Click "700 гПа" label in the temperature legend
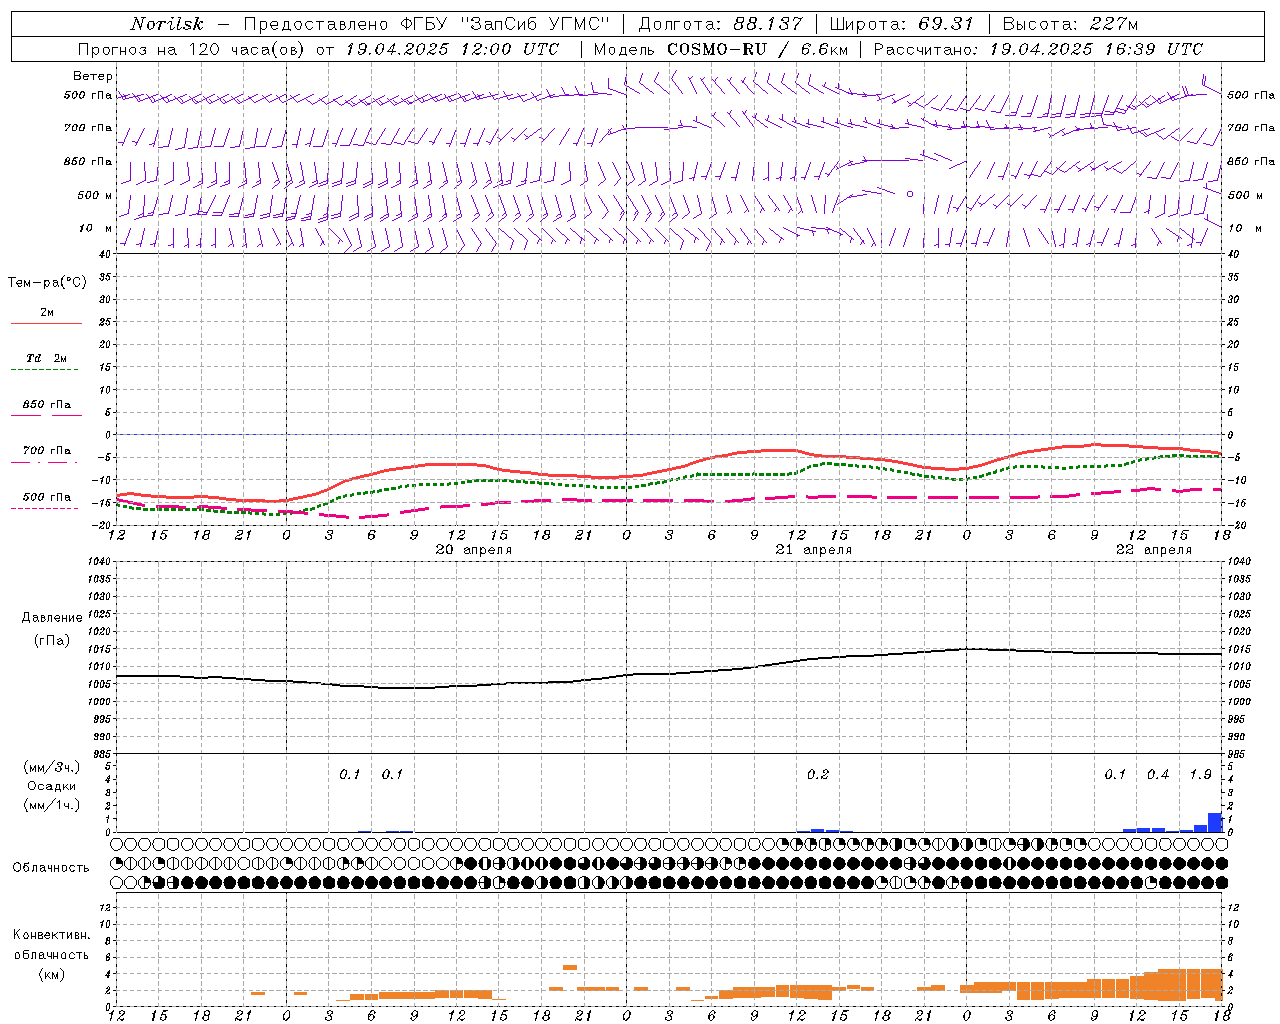Viewport: 1280px width, 1024px height. [46, 451]
